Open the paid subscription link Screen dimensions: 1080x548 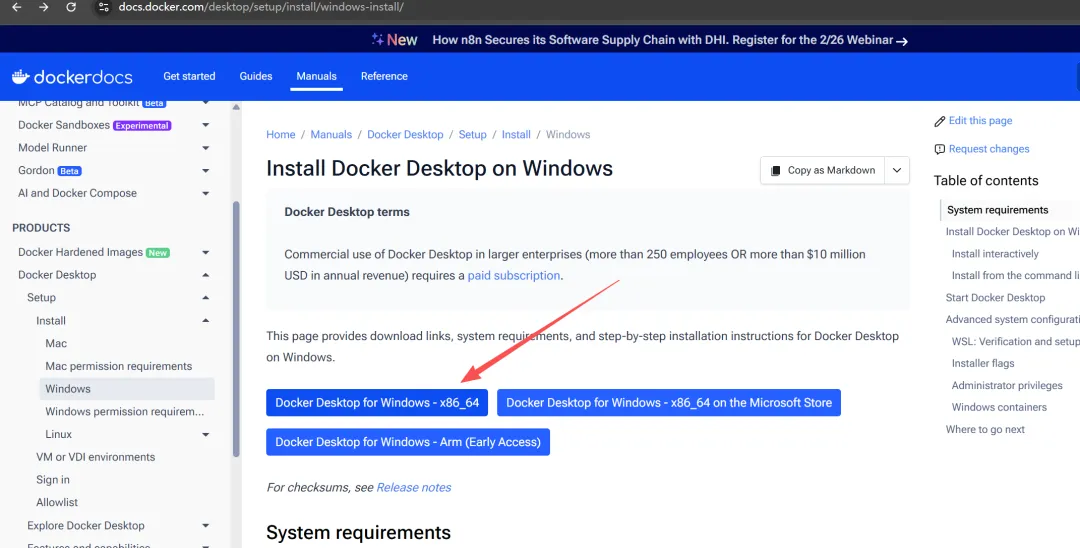click(514, 276)
